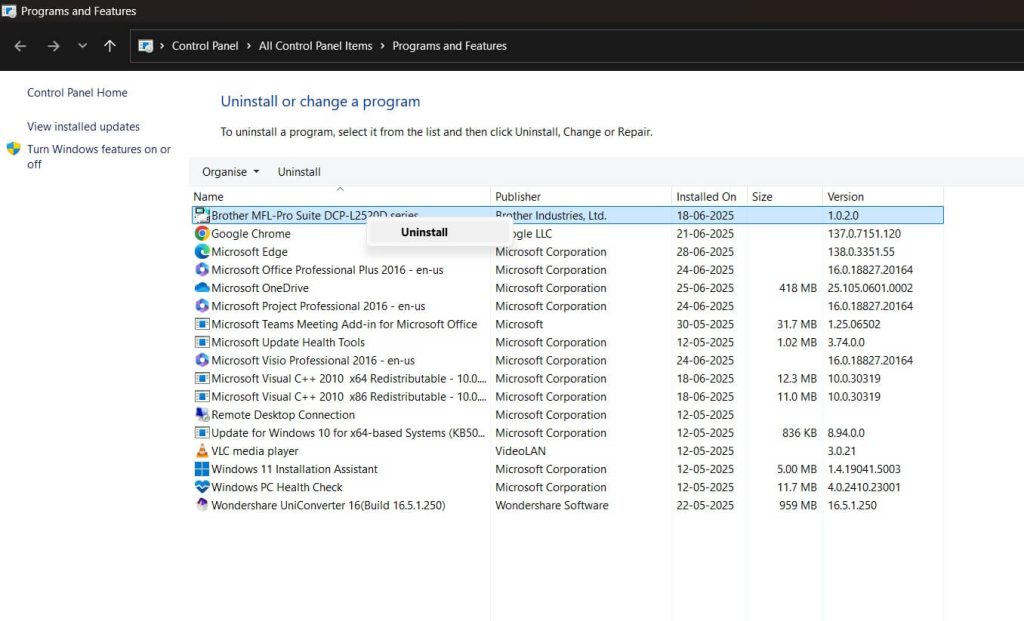Screen dimensions: 1024x621
Task: Click Brother Industries, Ltd. publisher cell
Action: click(551, 215)
